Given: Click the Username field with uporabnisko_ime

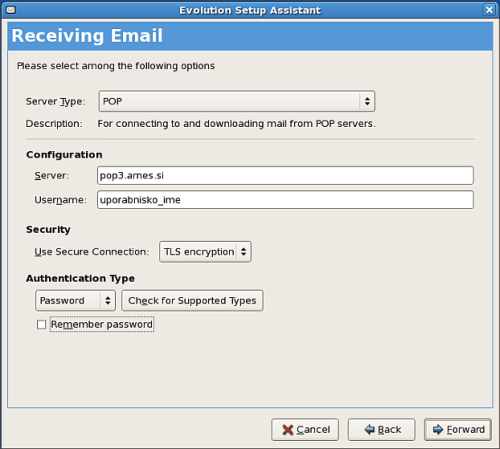Looking at the screenshot, I should pyautogui.click(x=285, y=200).
